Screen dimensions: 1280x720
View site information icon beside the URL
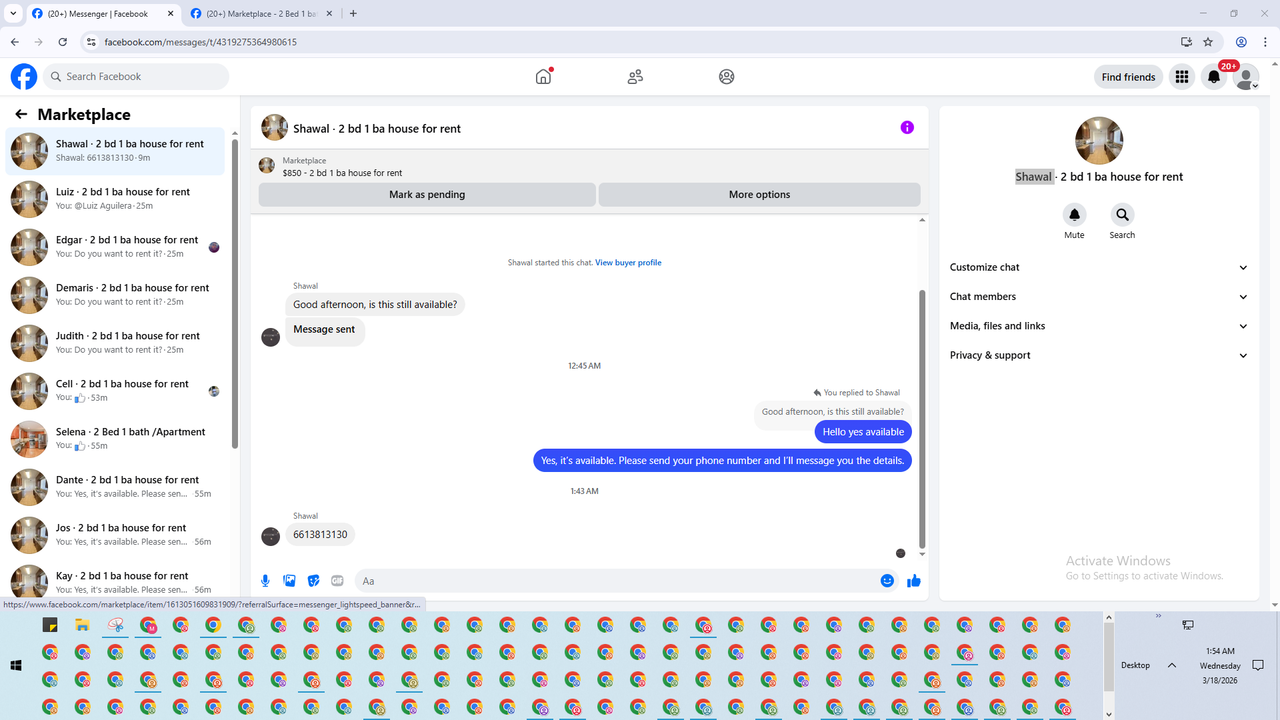91,42
